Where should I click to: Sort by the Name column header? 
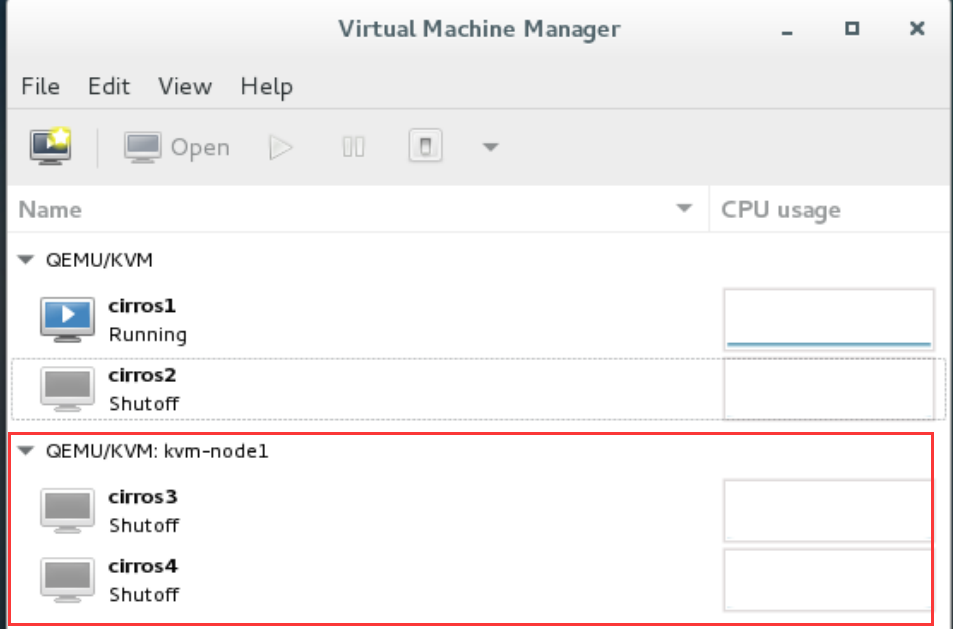pyautogui.click(x=358, y=209)
